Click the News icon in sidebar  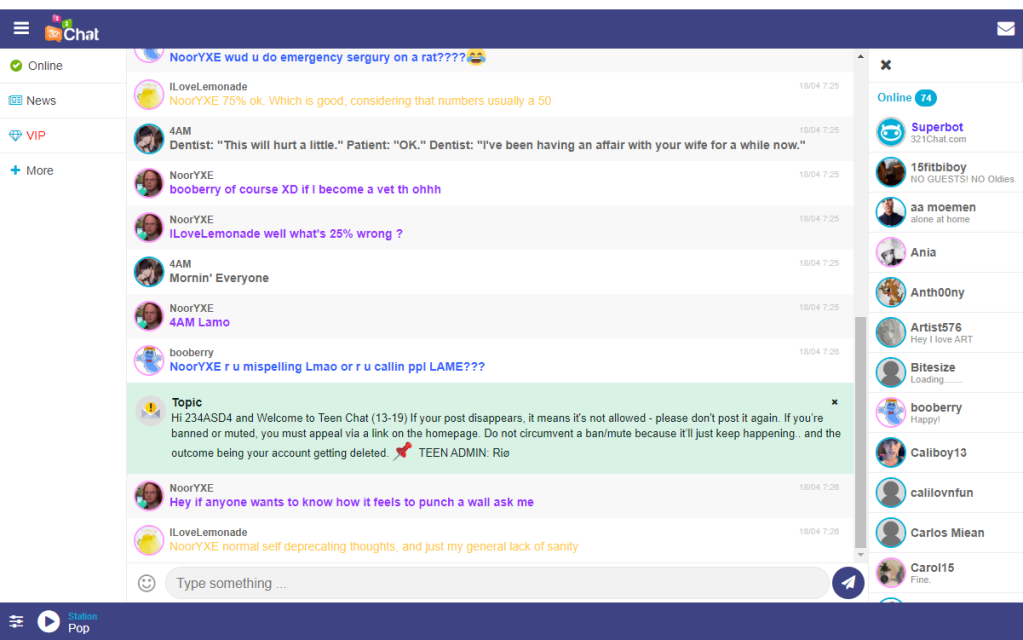coord(15,100)
